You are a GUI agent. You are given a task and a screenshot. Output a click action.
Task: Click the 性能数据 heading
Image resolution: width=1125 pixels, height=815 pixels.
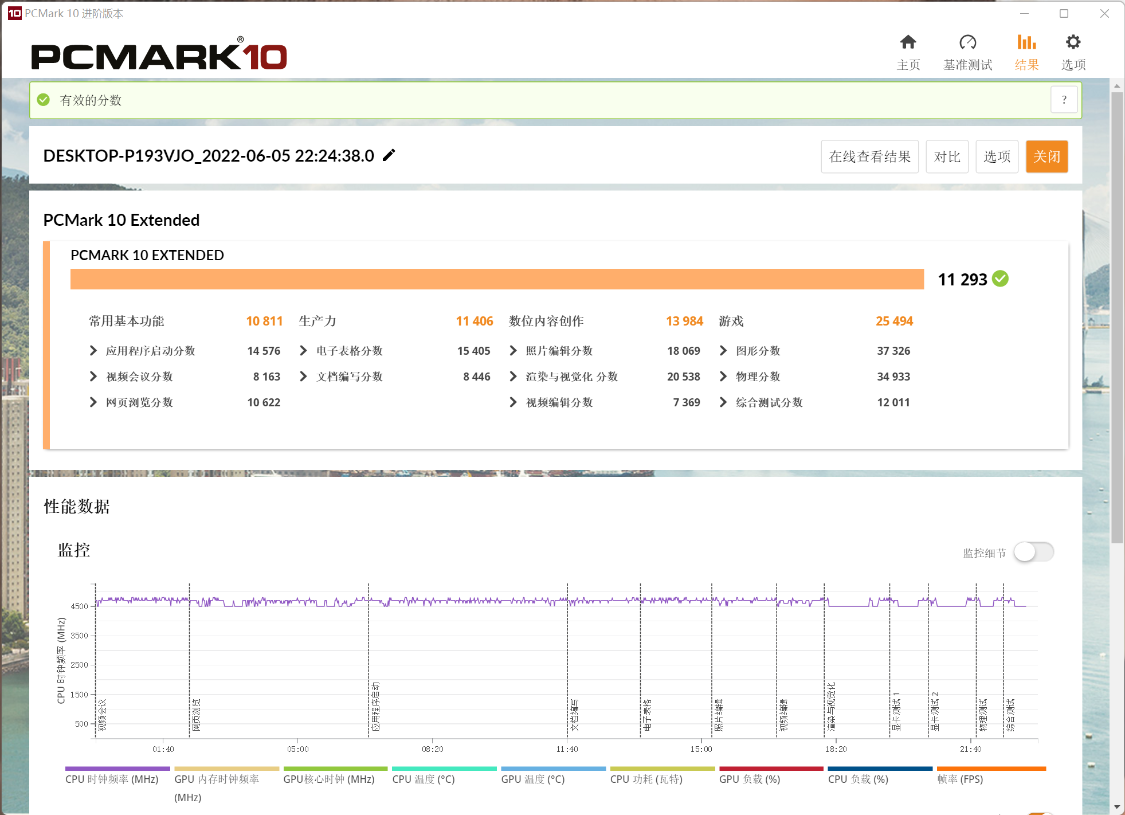tap(77, 507)
